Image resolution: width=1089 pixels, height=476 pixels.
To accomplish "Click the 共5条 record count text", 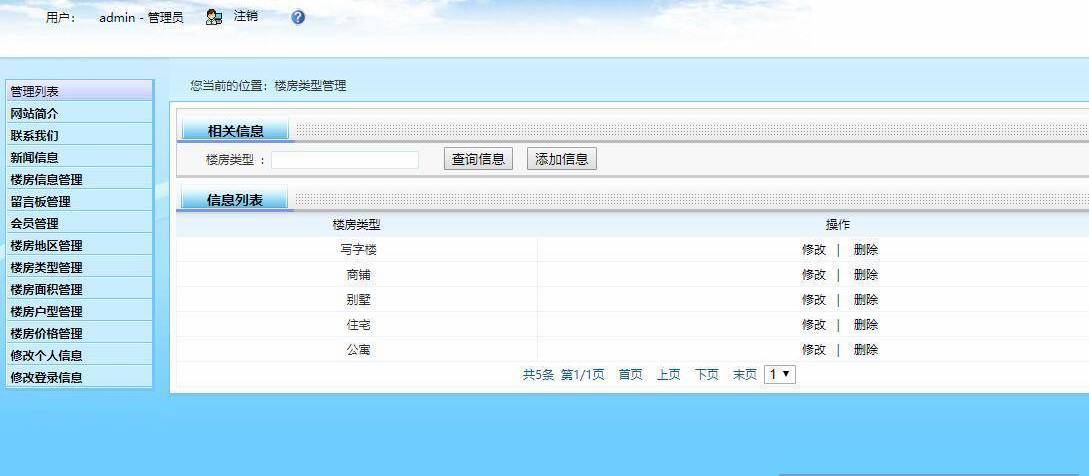I will (538, 375).
